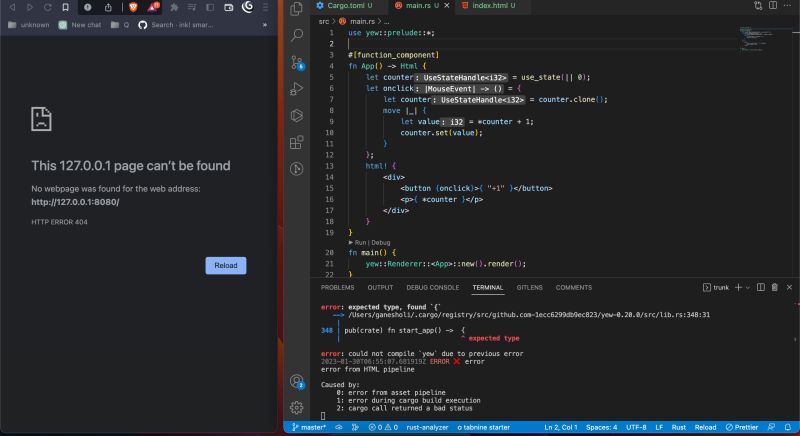
Task: Change indentation via Spaces: 4
Action: [x=602, y=427]
